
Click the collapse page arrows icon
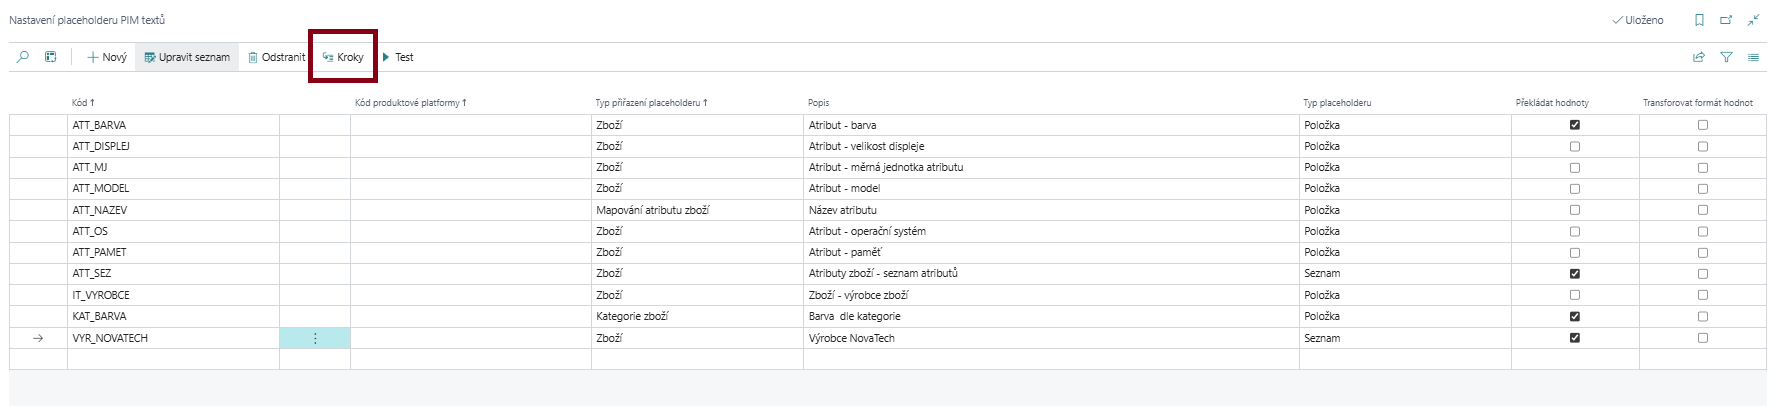click(x=1753, y=20)
